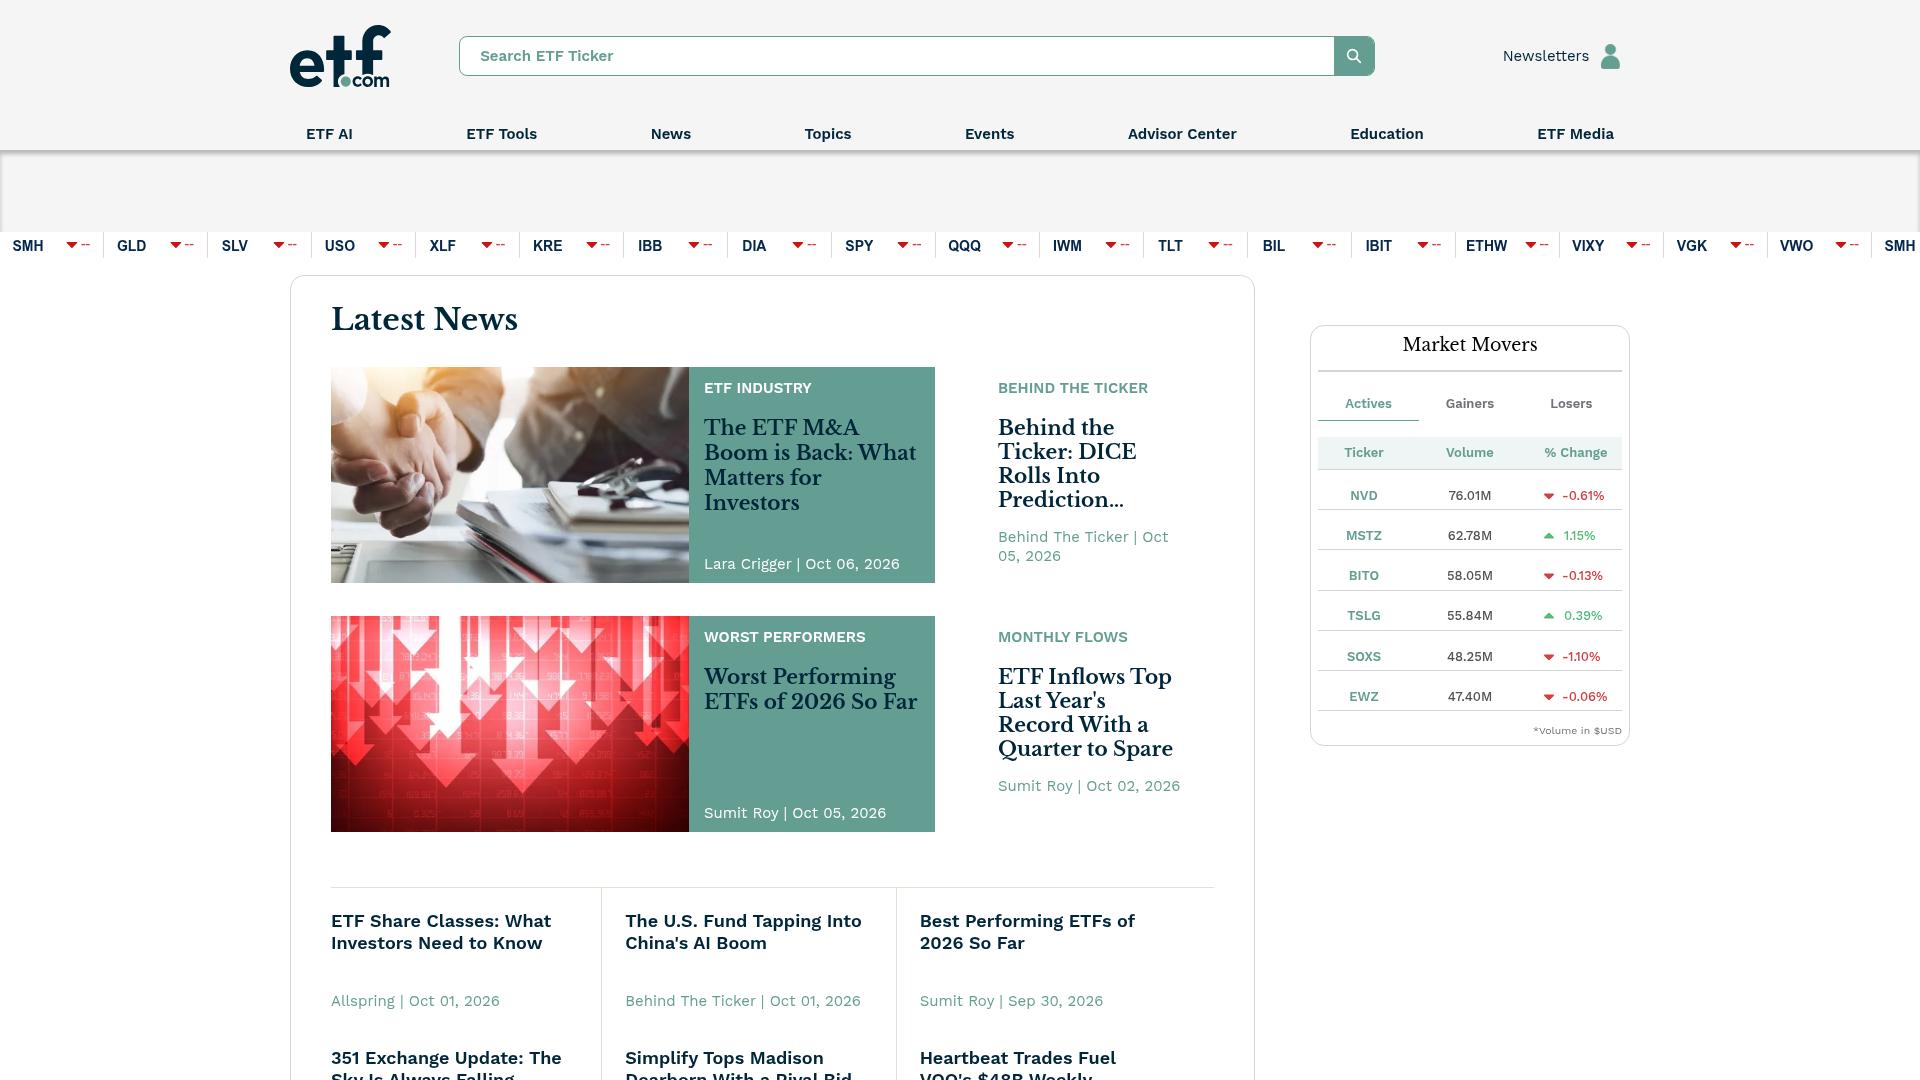This screenshot has height=1080, width=1920.
Task: Open ETF Share Classes article
Action: coord(441,932)
